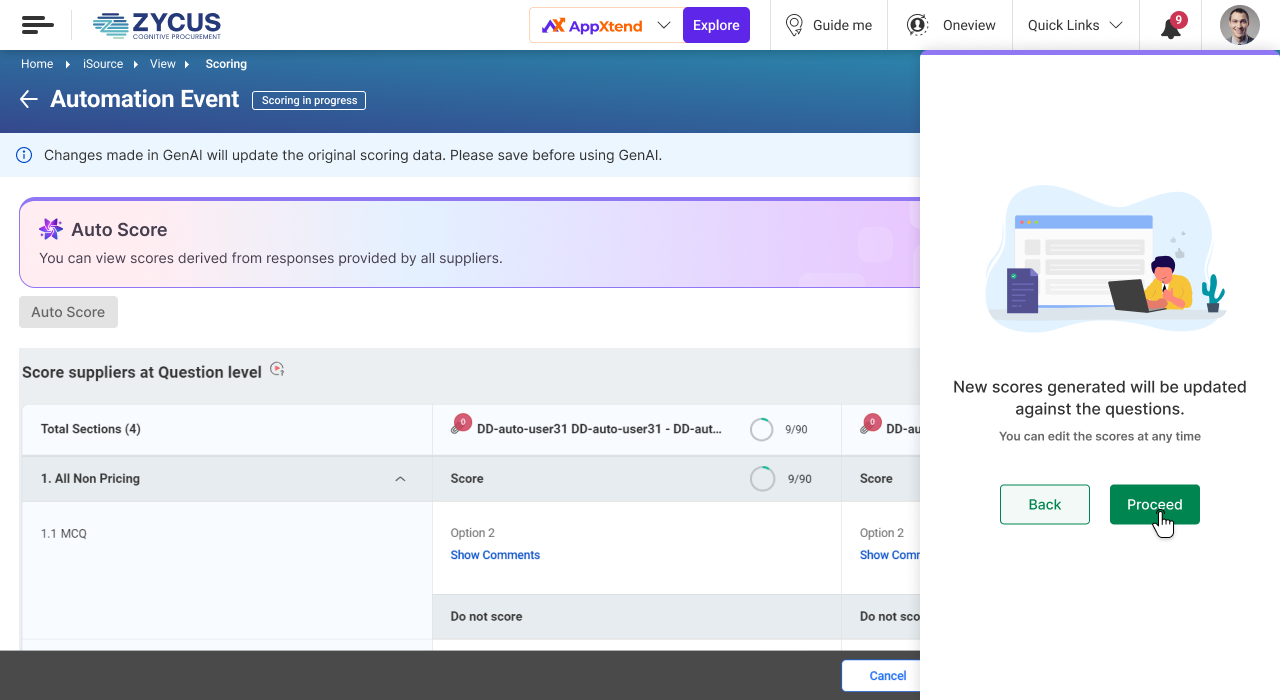Screen dimensions: 1280x700
Task: Click the Explore button
Action: pos(716,25)
